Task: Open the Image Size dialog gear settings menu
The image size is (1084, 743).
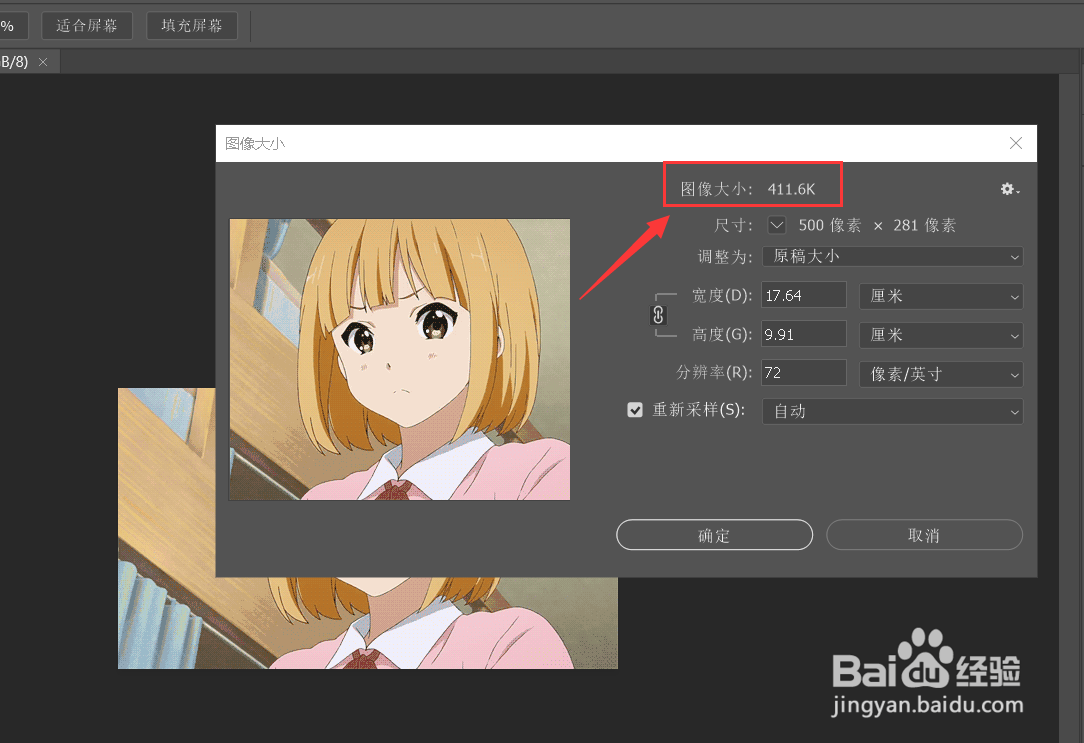Action: (x=1010, y=189)
